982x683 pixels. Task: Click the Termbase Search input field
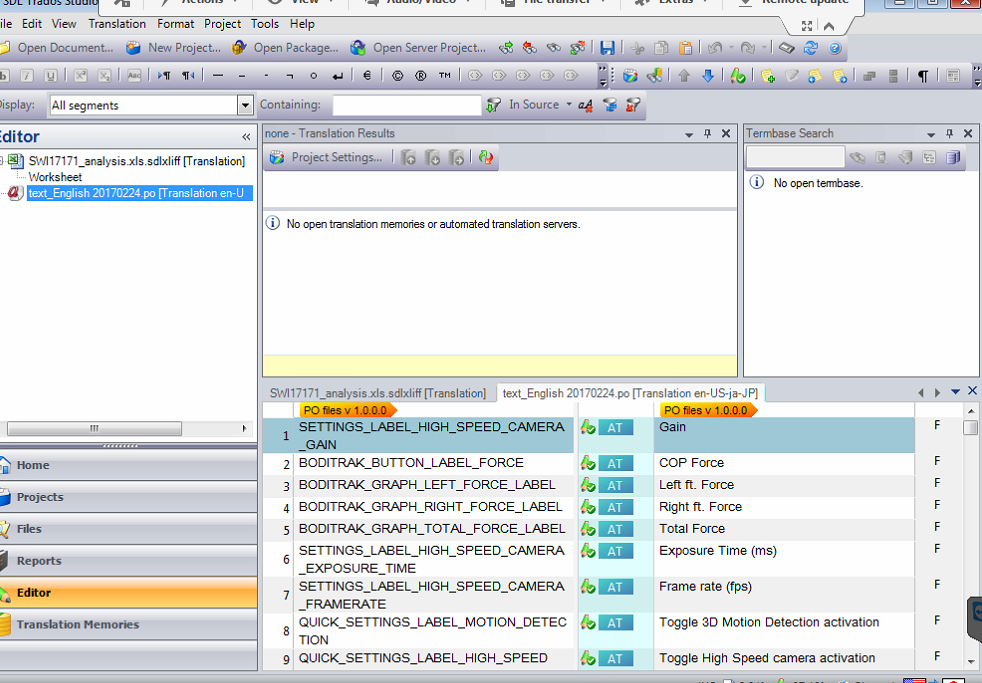(795, 157)
